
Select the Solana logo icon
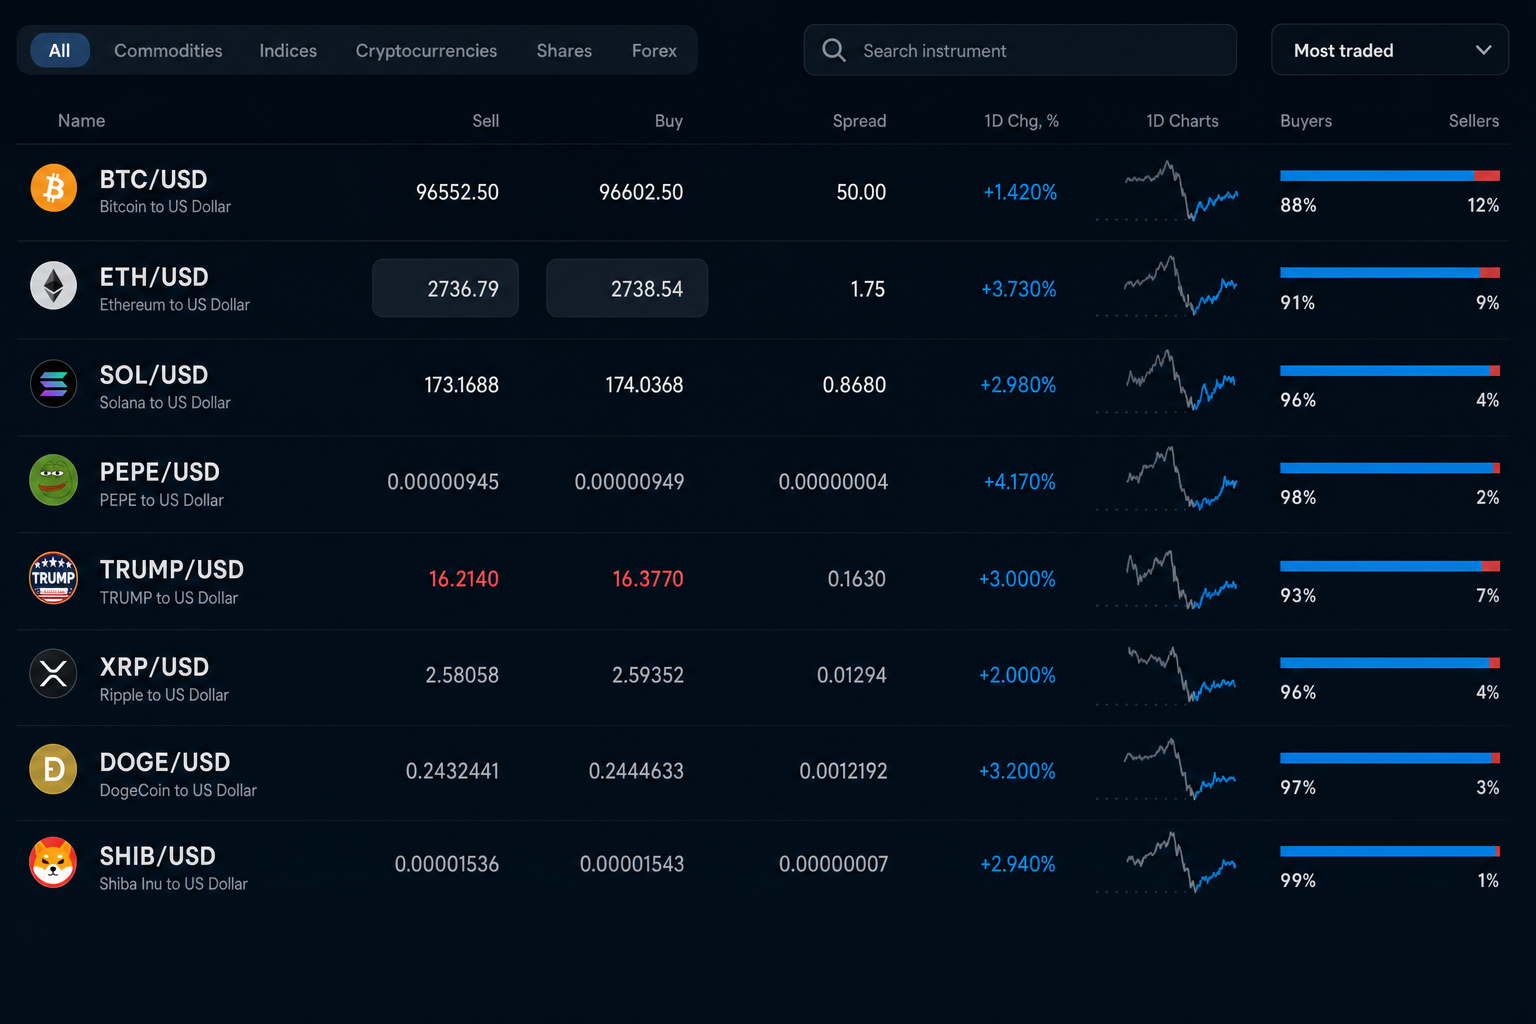[x=54, y=384]
